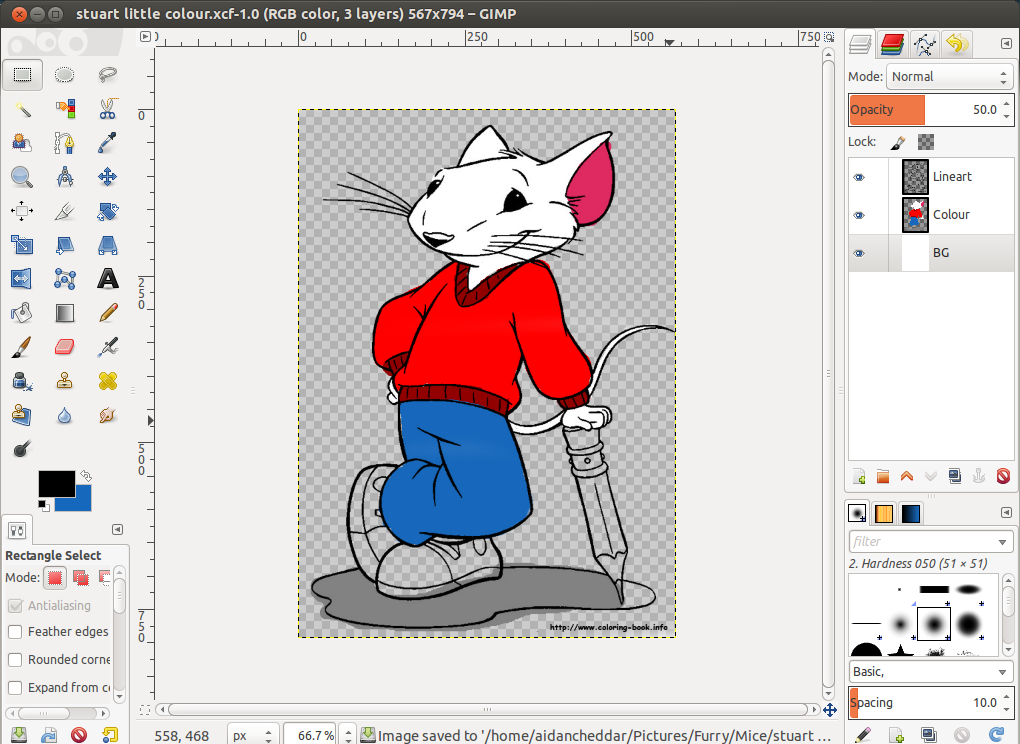Select the Heal bandage tool

click(x=107, y=380)
